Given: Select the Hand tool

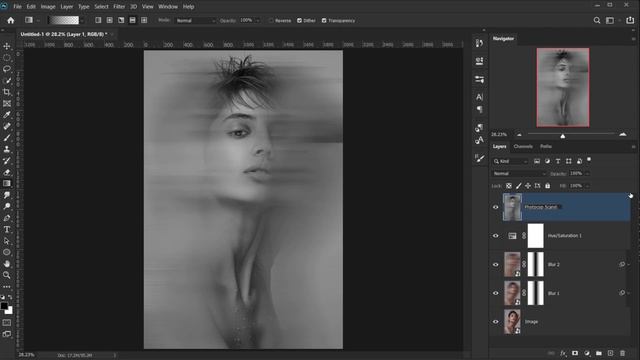Looking at the screenshot, I should tap(7, 264).
